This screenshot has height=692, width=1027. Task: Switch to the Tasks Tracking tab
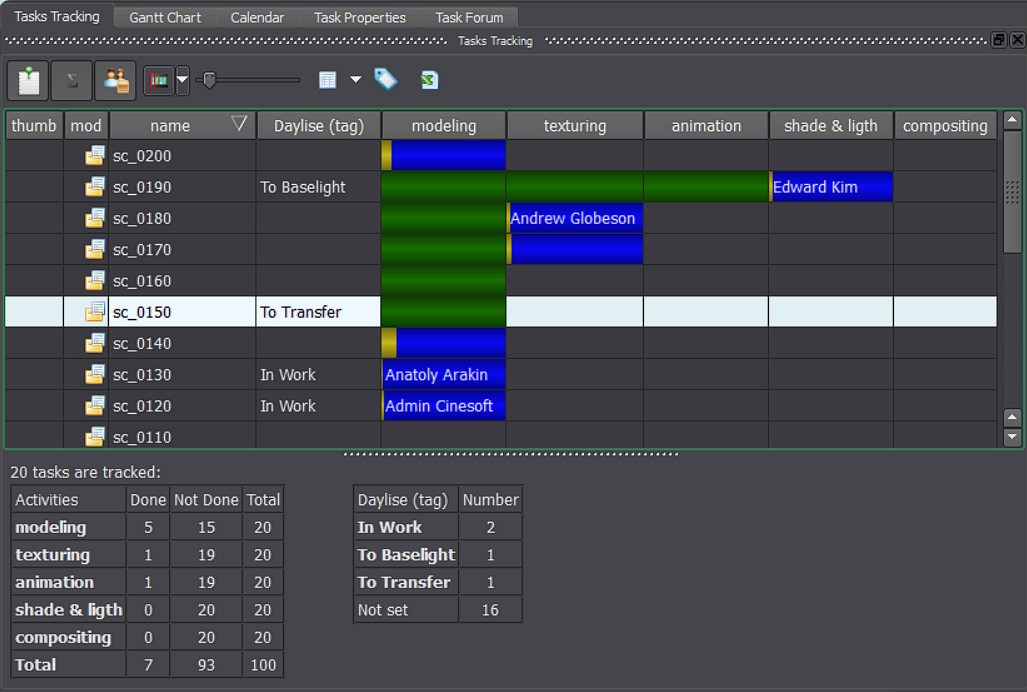tap(57, 16)
